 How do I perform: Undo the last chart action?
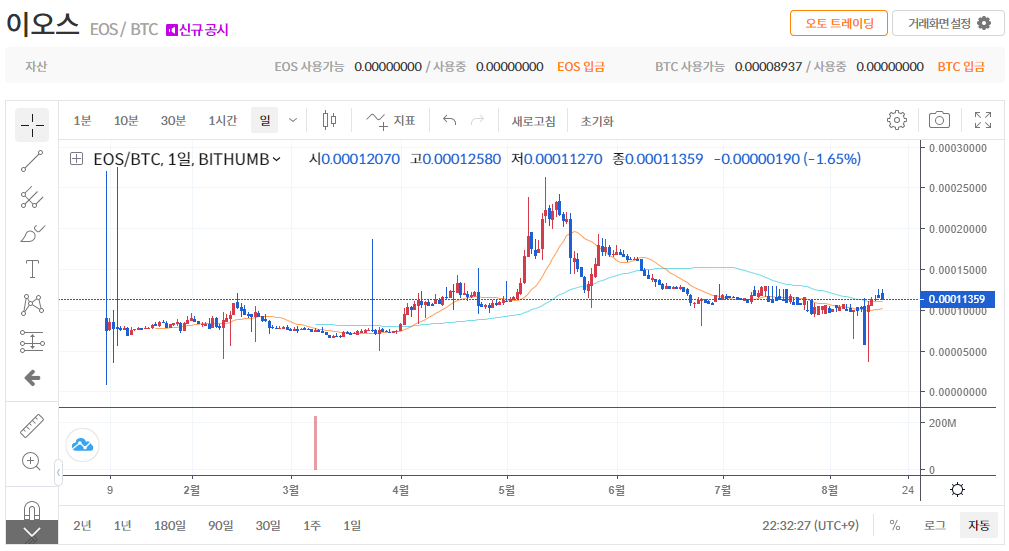tap(449, 120)
